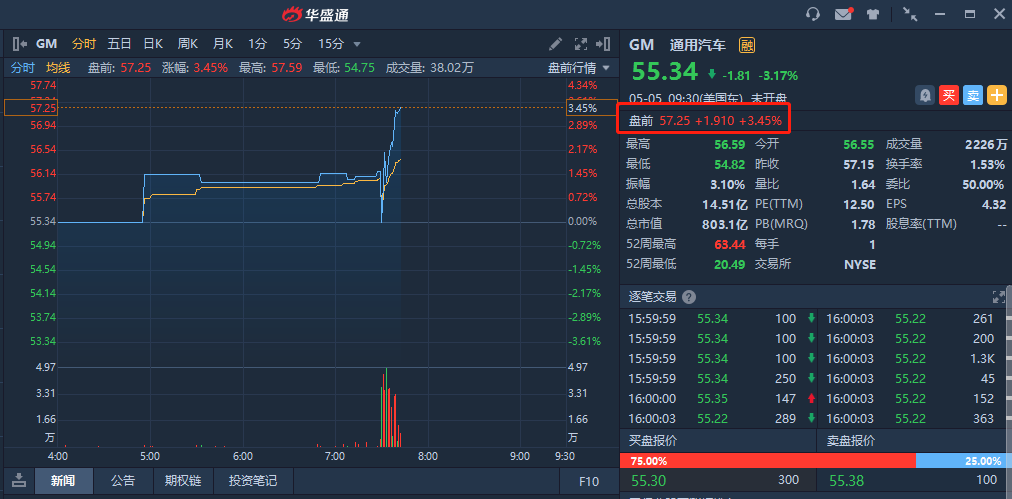1012x499 pixels.
Task: Click the 委比 value 50.00%
Action: 984,185
